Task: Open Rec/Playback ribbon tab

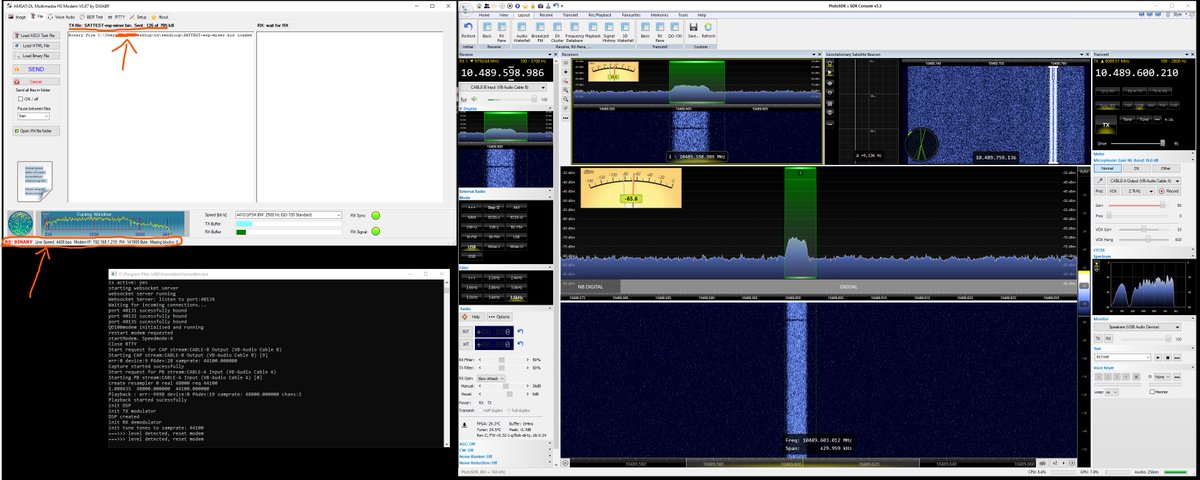Action: (x=600, y=15)
